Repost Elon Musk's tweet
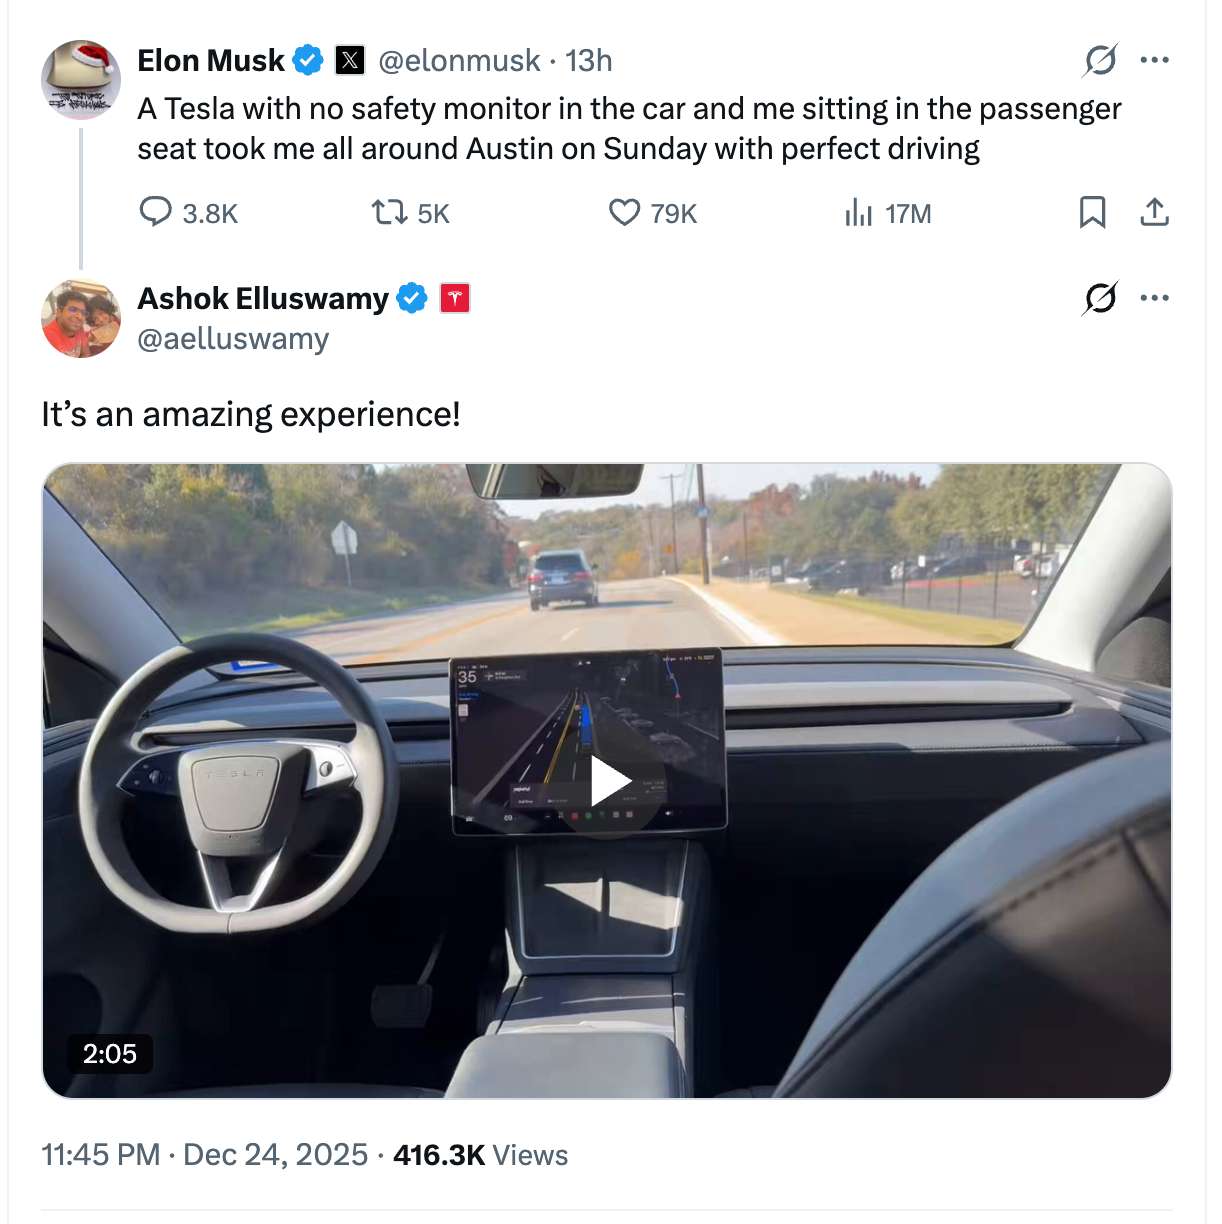 click(389, 212)
